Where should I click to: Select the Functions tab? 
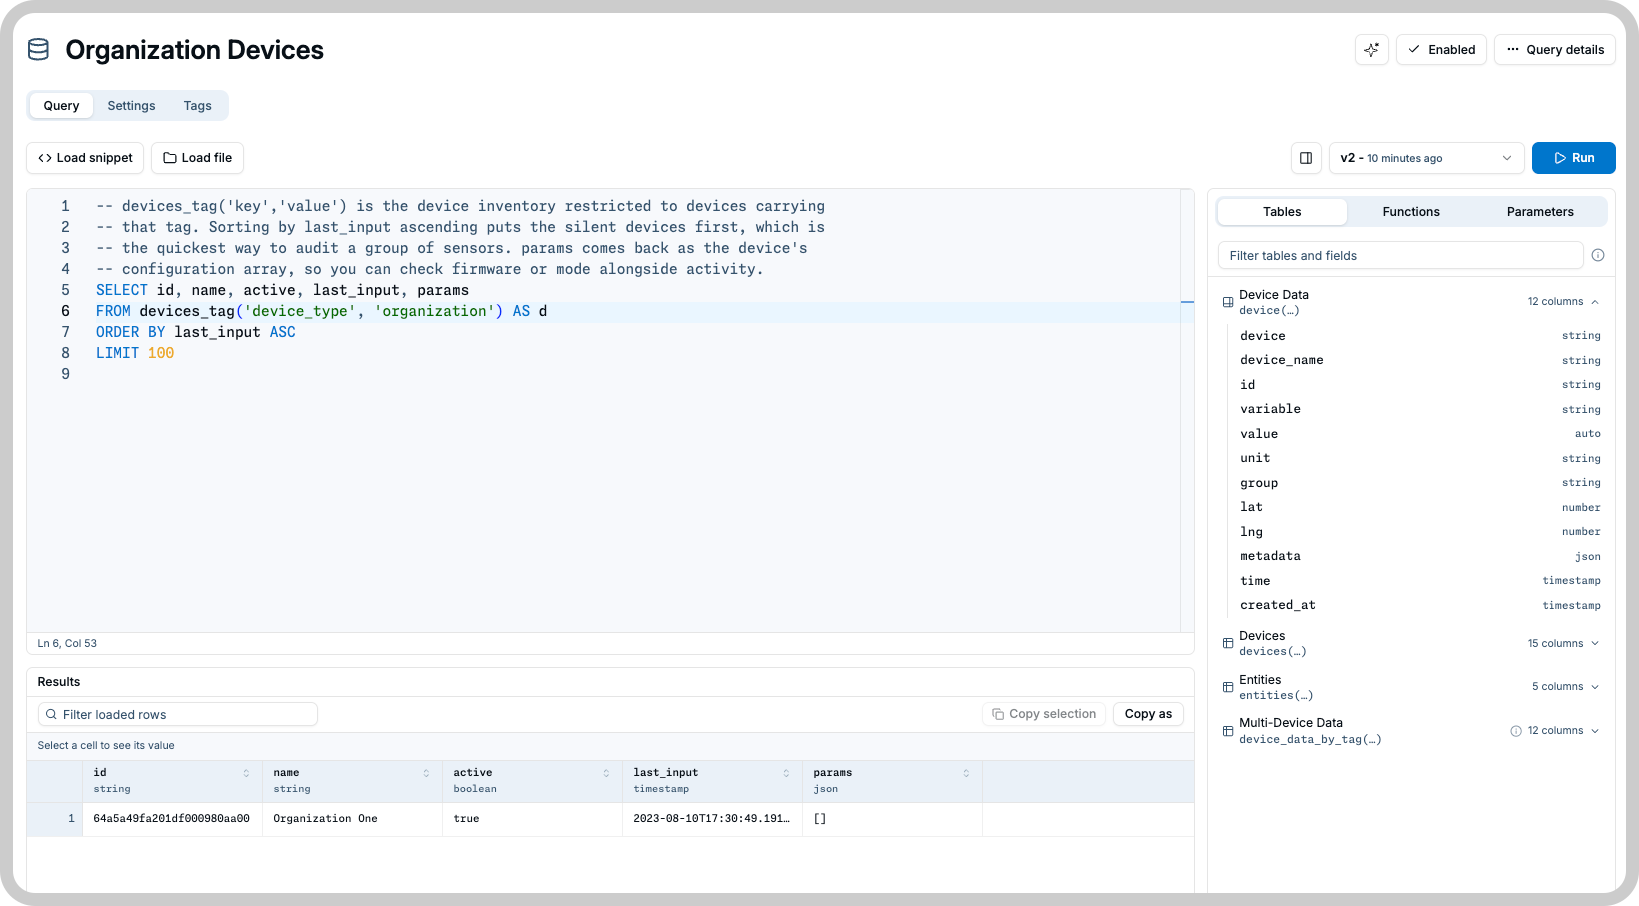tap(1411, 212)
